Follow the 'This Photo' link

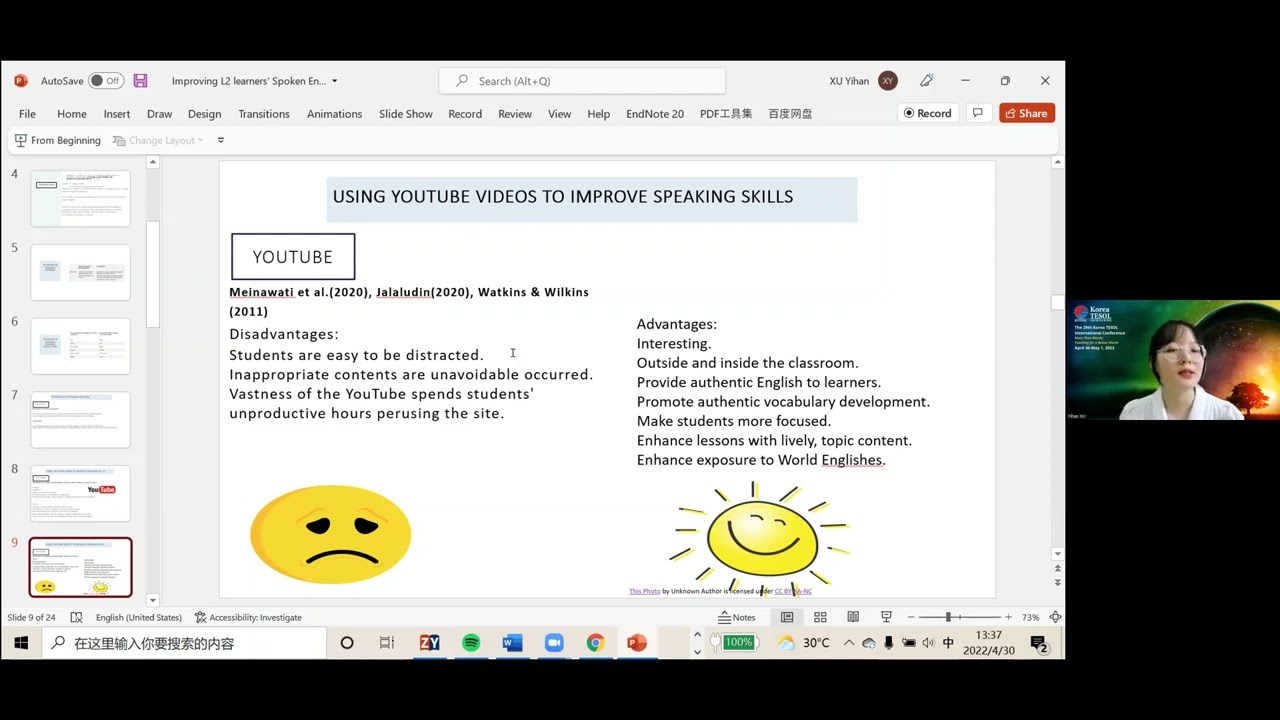645,591
